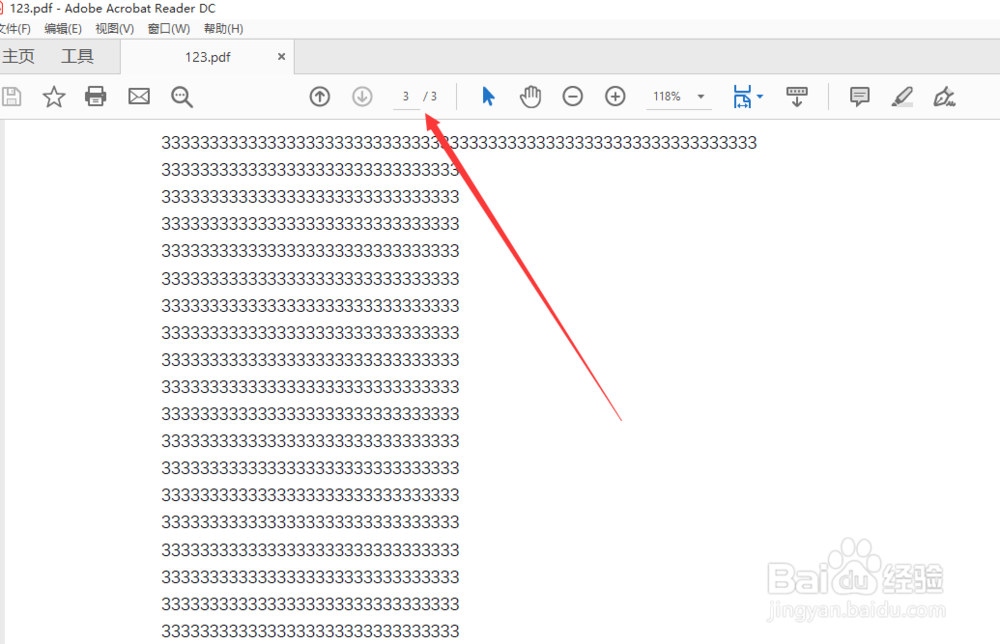Screen dimensions: 1000x644
Task: Zoom in with the plus icon
Action: [x=615, y=96]
